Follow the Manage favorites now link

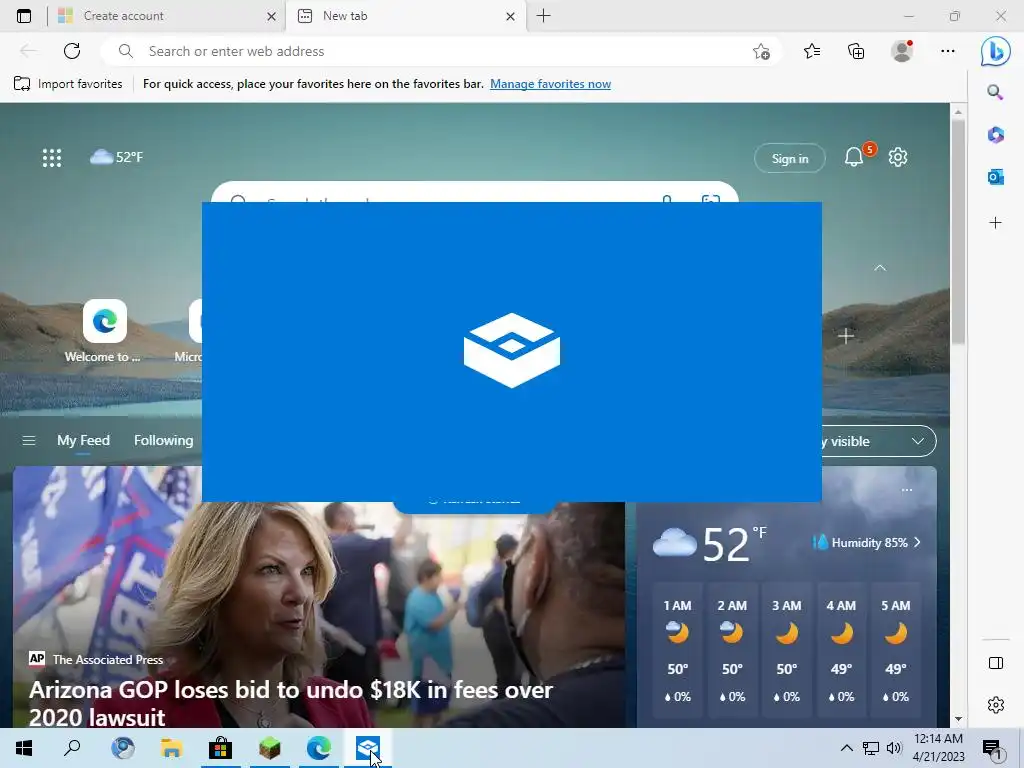point(551,84)
